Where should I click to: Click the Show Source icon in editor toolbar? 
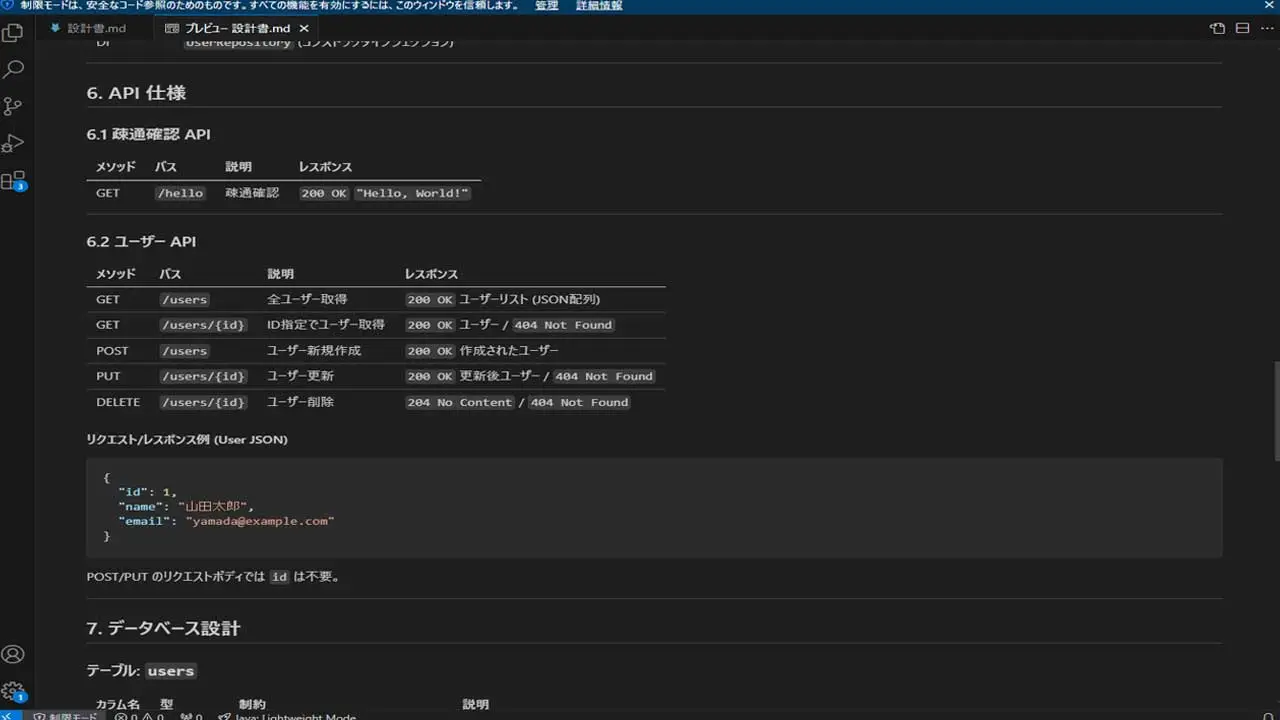coord(1217,28)
